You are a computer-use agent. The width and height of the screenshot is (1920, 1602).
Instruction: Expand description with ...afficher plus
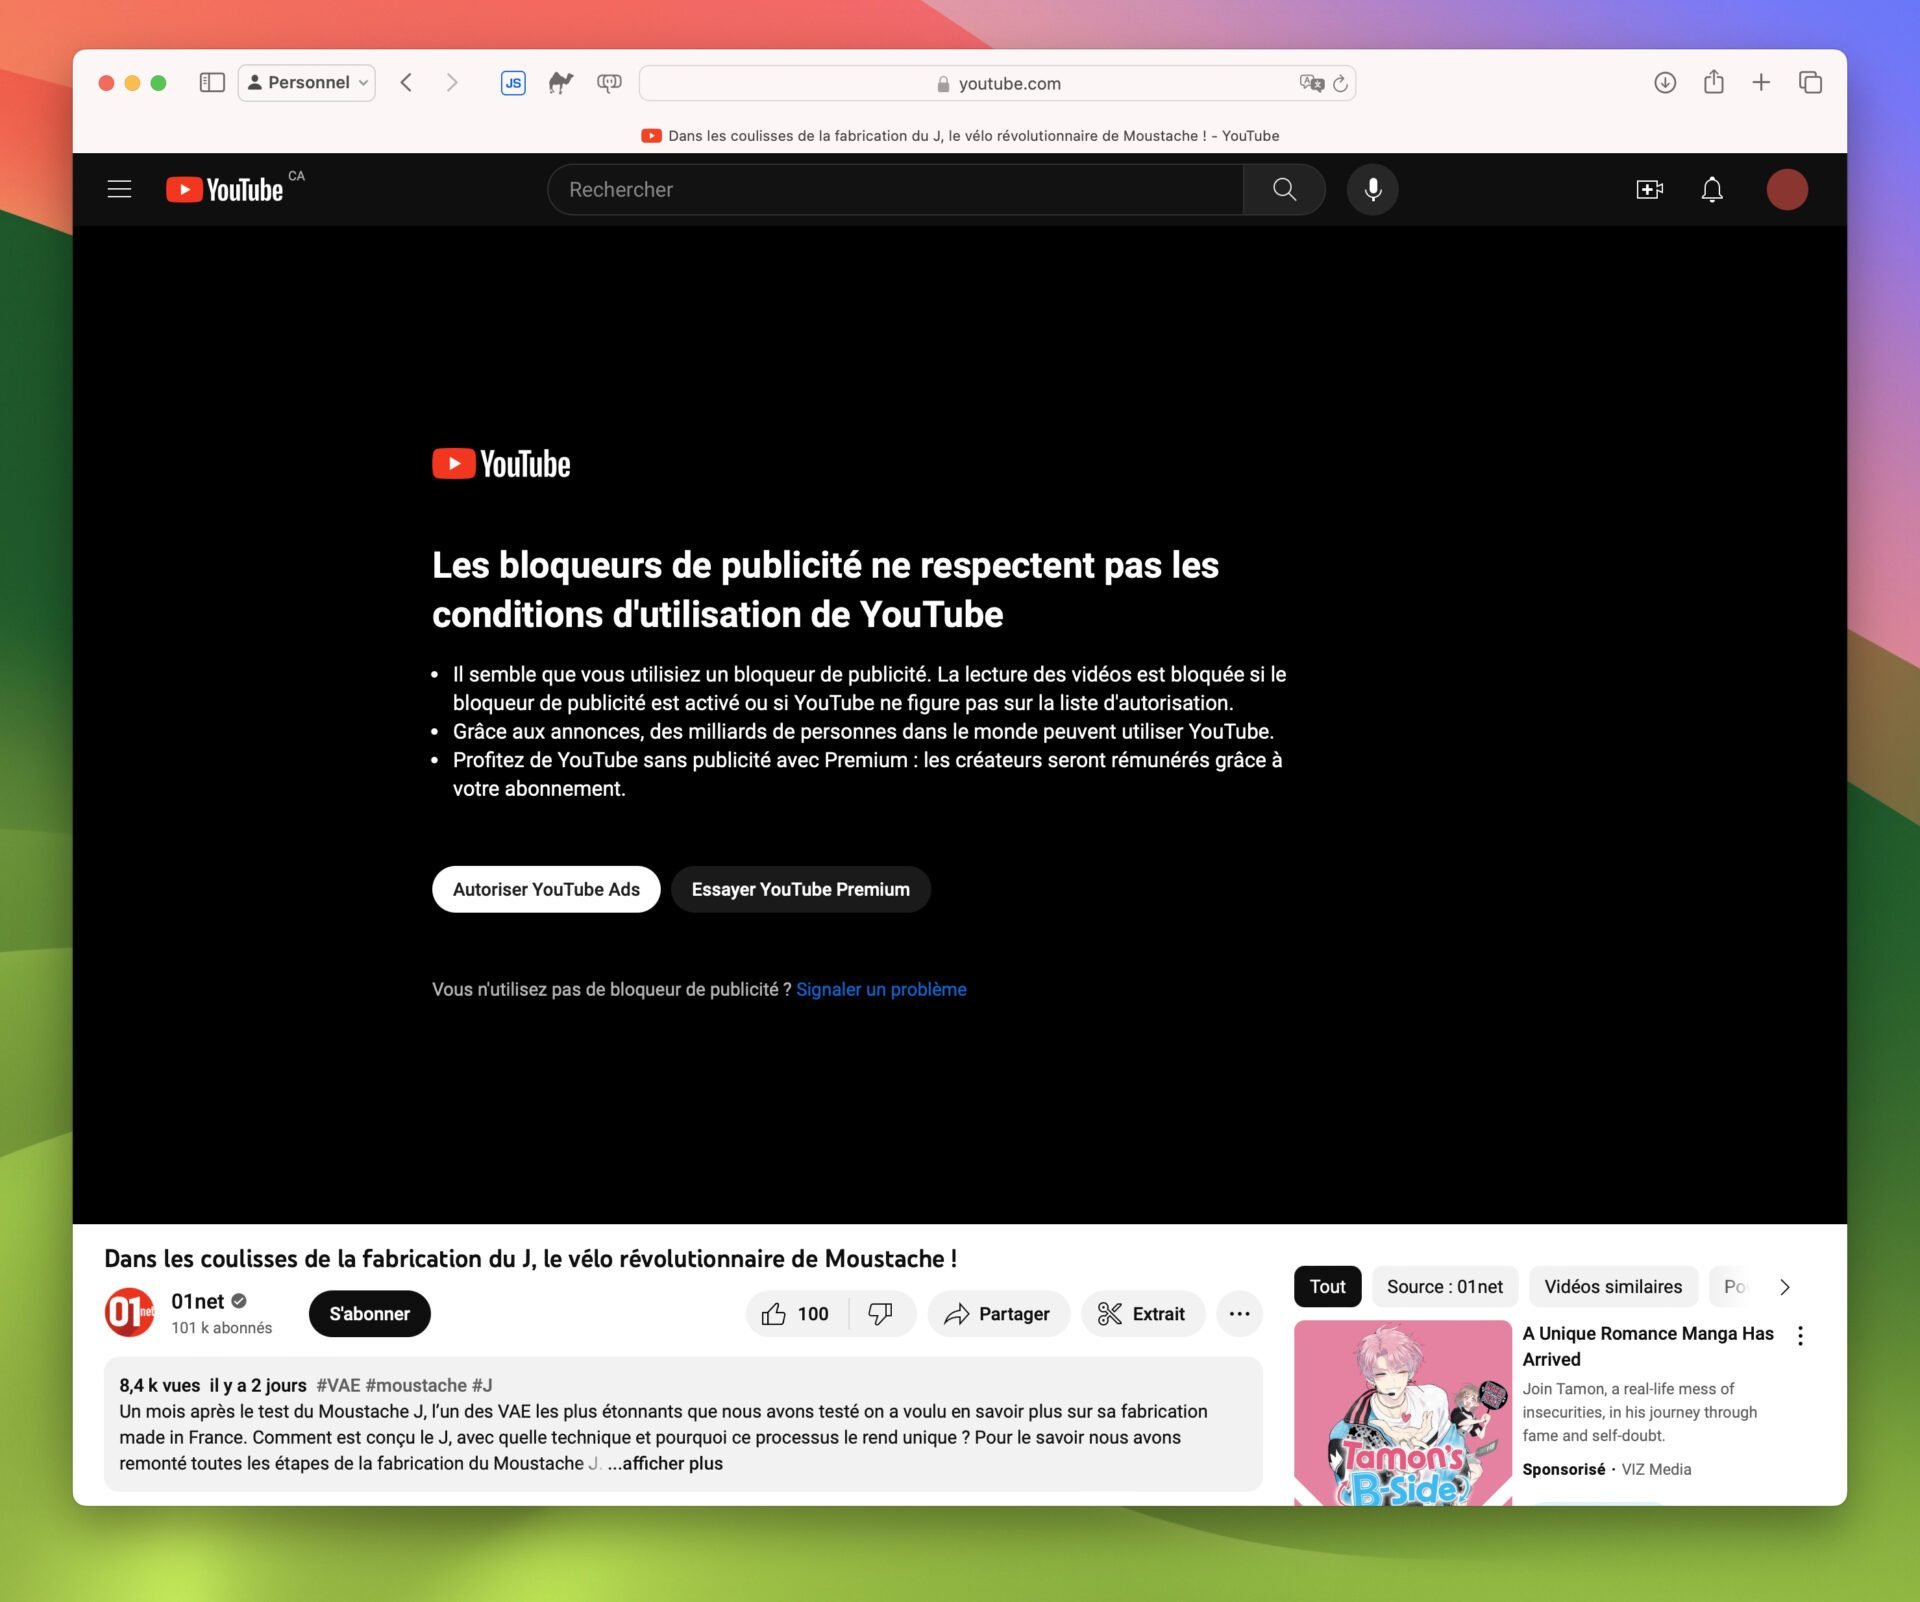tap(665, 1463)
